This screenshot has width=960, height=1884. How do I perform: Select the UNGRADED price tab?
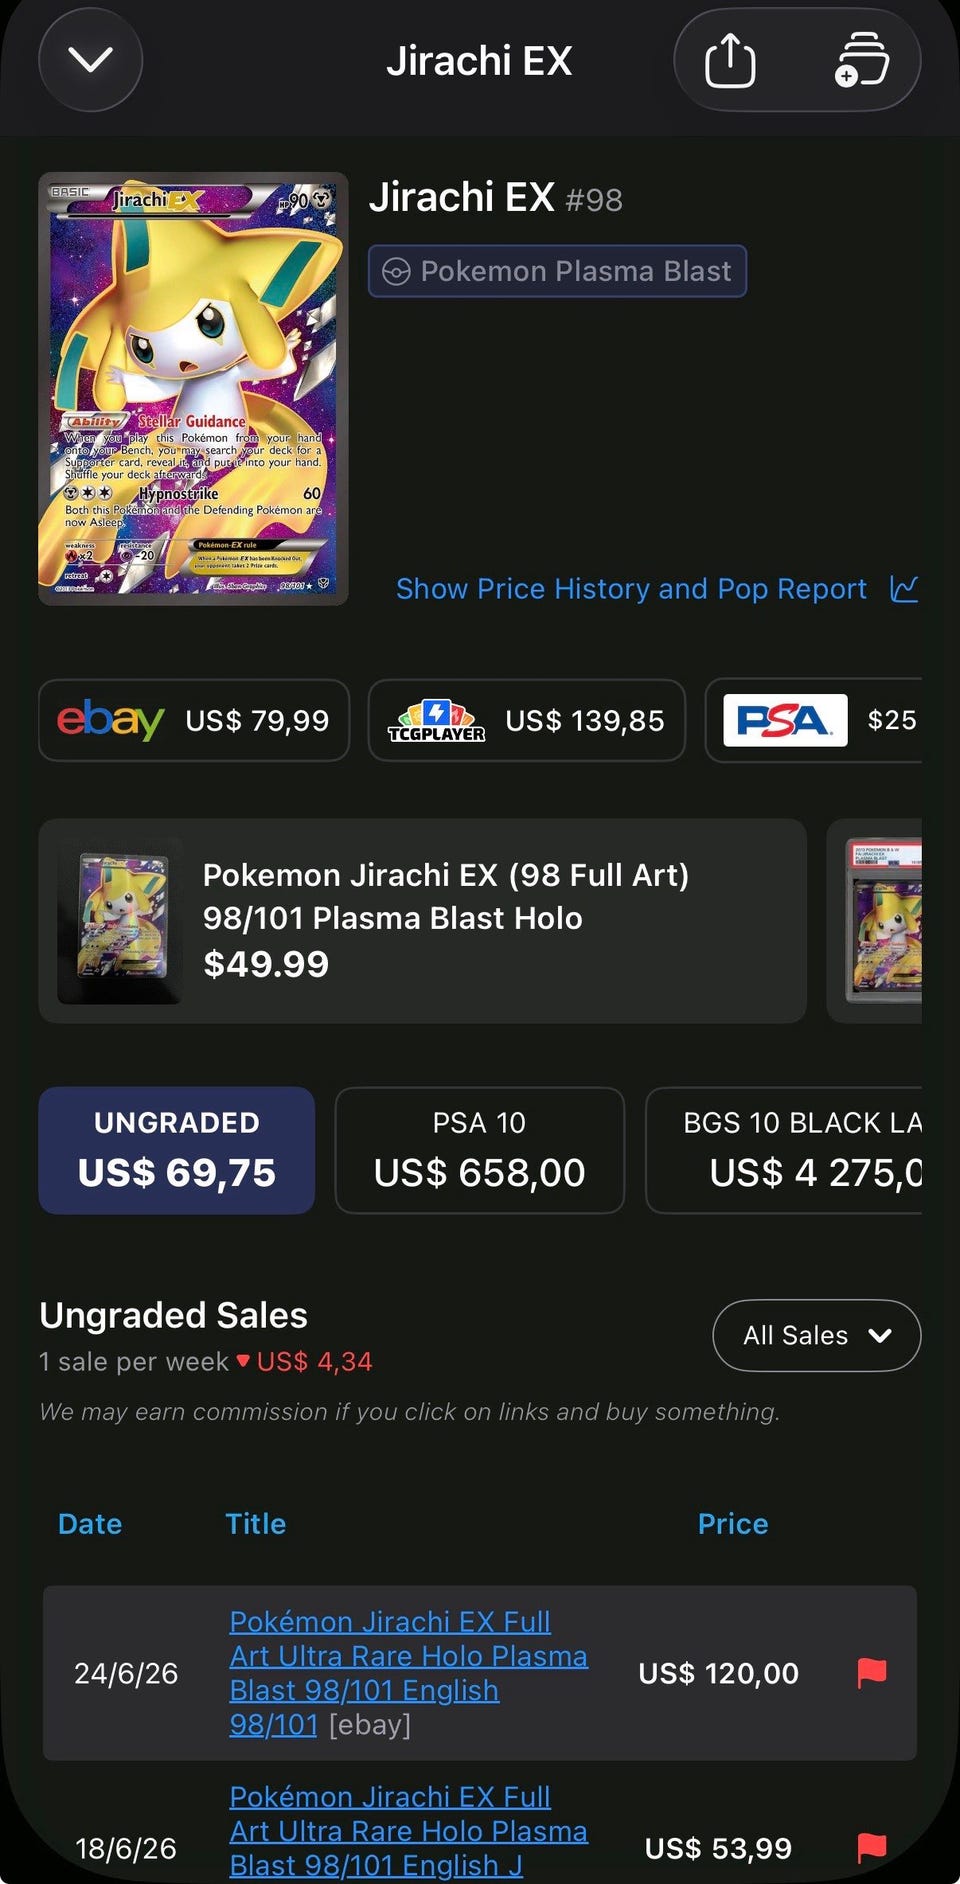point(177,1150)
